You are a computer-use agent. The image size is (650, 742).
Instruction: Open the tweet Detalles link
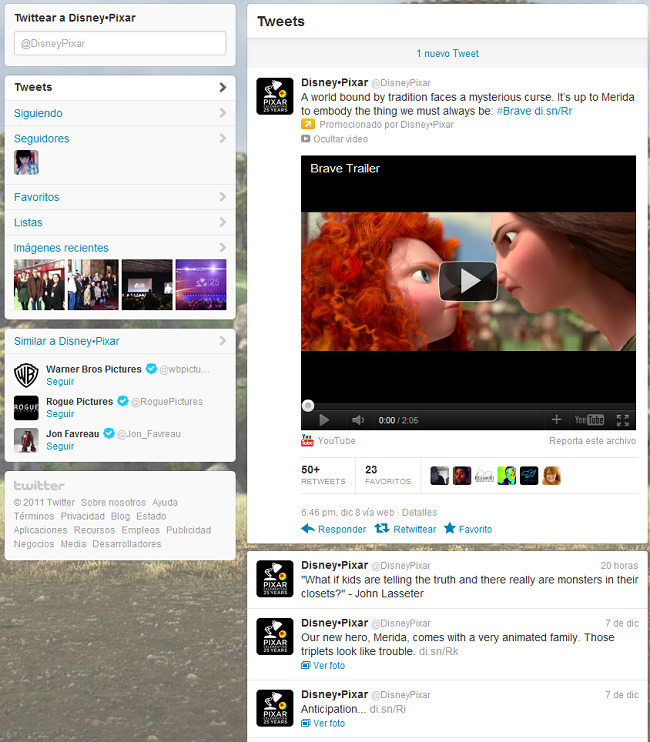420,512
